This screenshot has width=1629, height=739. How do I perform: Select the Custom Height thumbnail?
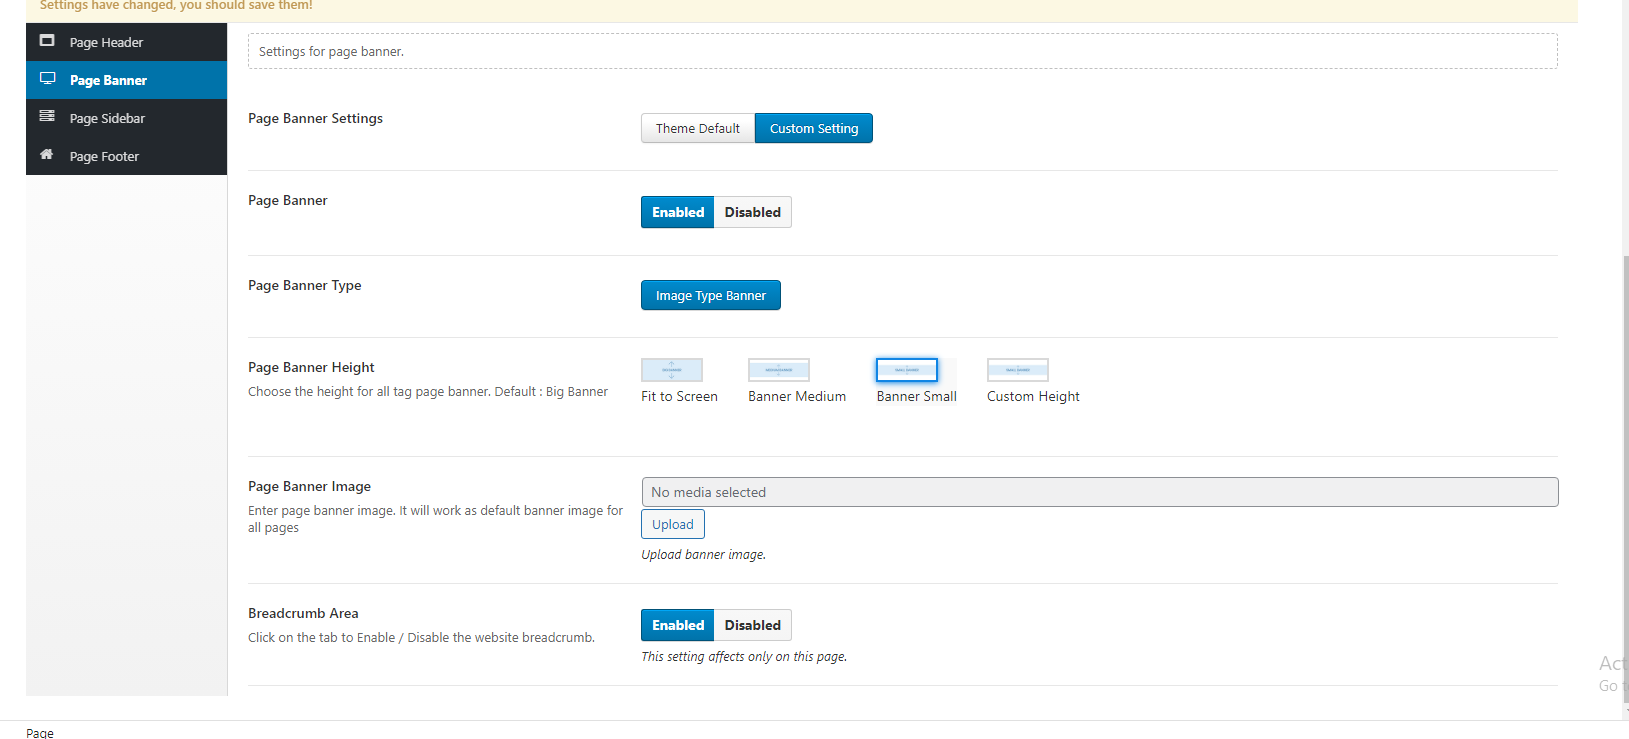(1017, 370)
